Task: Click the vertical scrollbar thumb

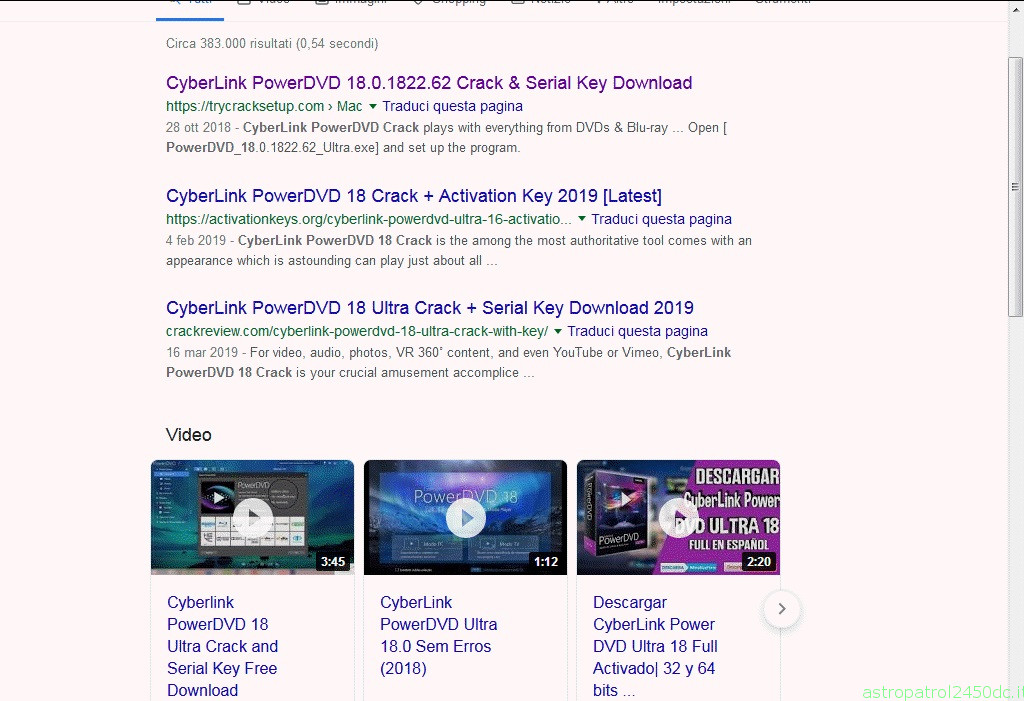Action: click(1015, 186)
